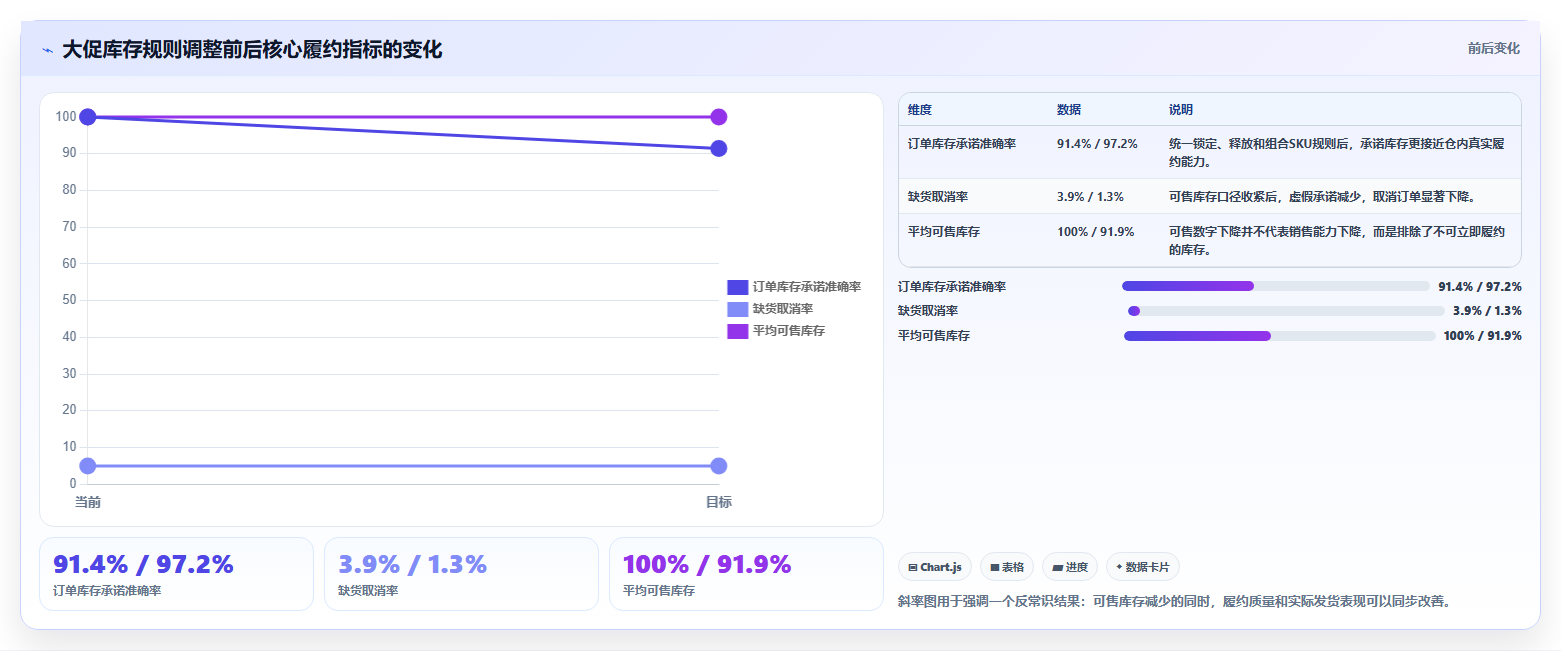Screen dimensions: 1561x651
Task: Click the 订单库存承诺准确率 progress bar
Action: [1276, 286]
